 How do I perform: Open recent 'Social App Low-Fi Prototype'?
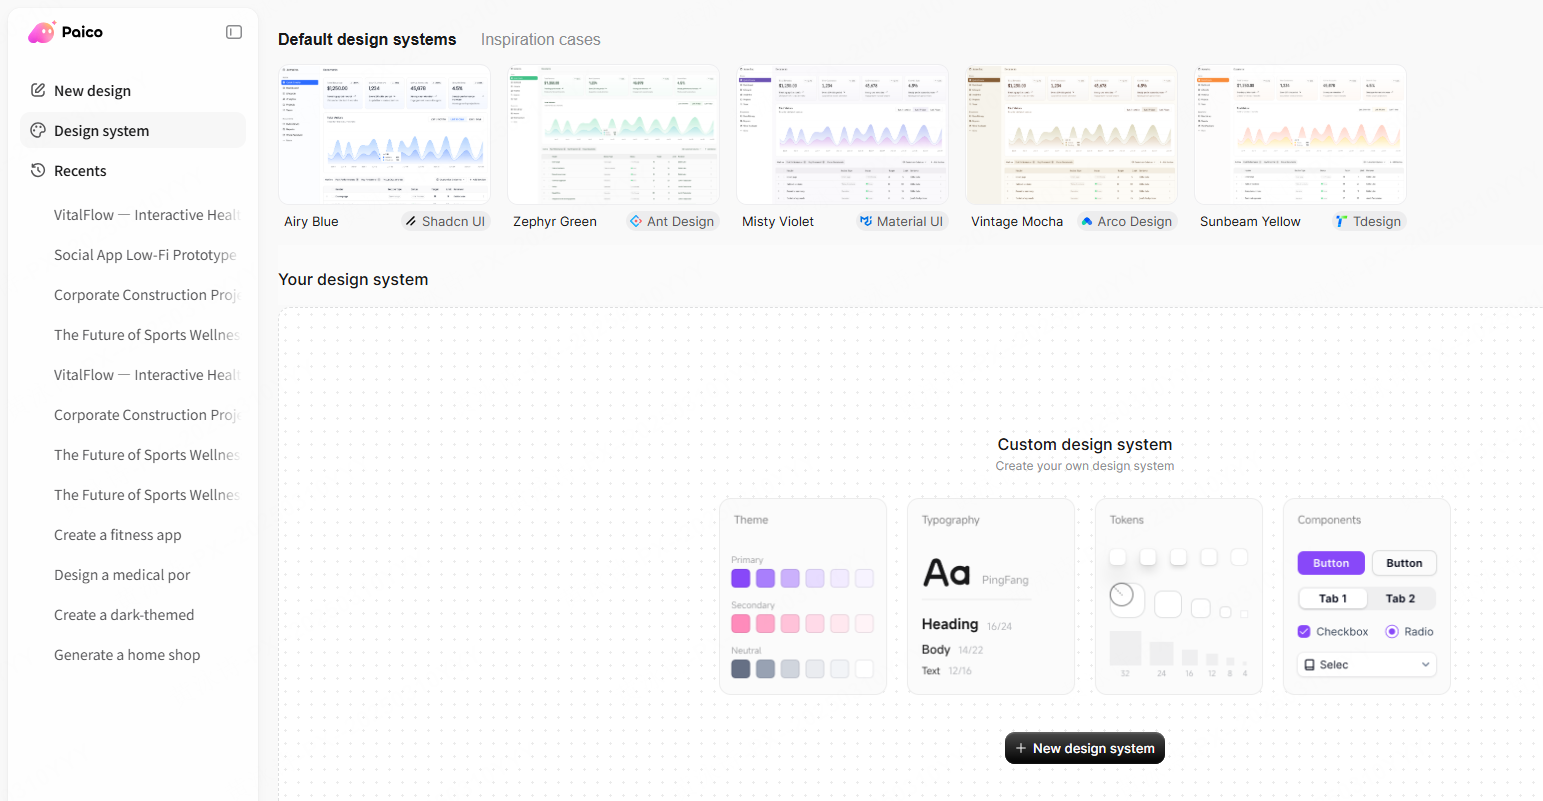[x=145, y=255]
